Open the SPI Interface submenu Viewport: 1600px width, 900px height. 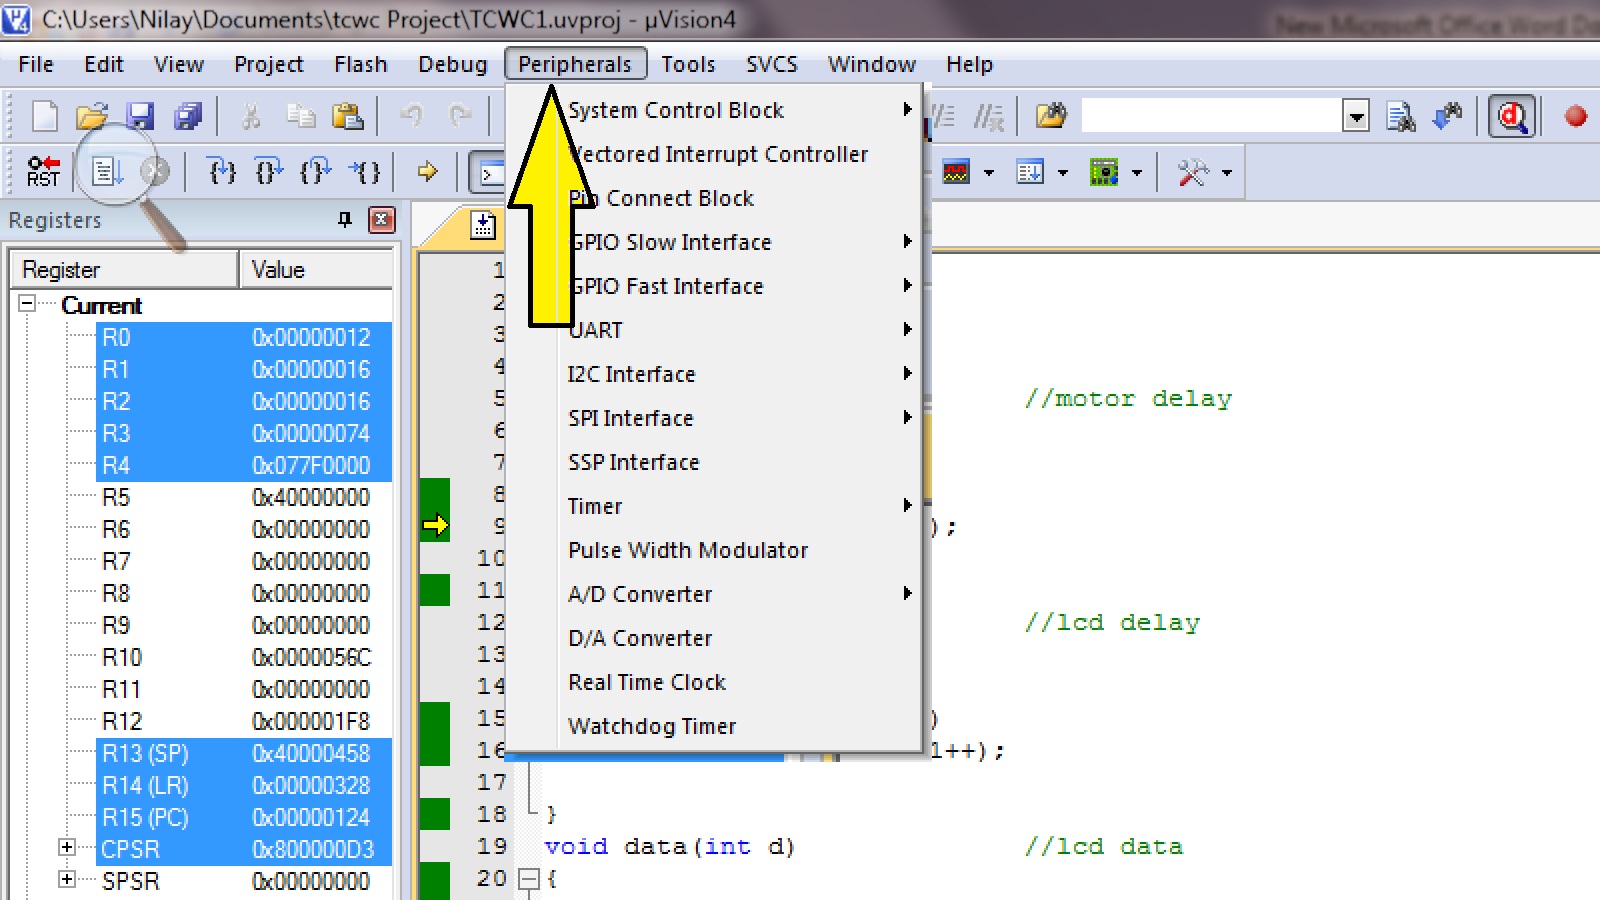pos(714,418)
